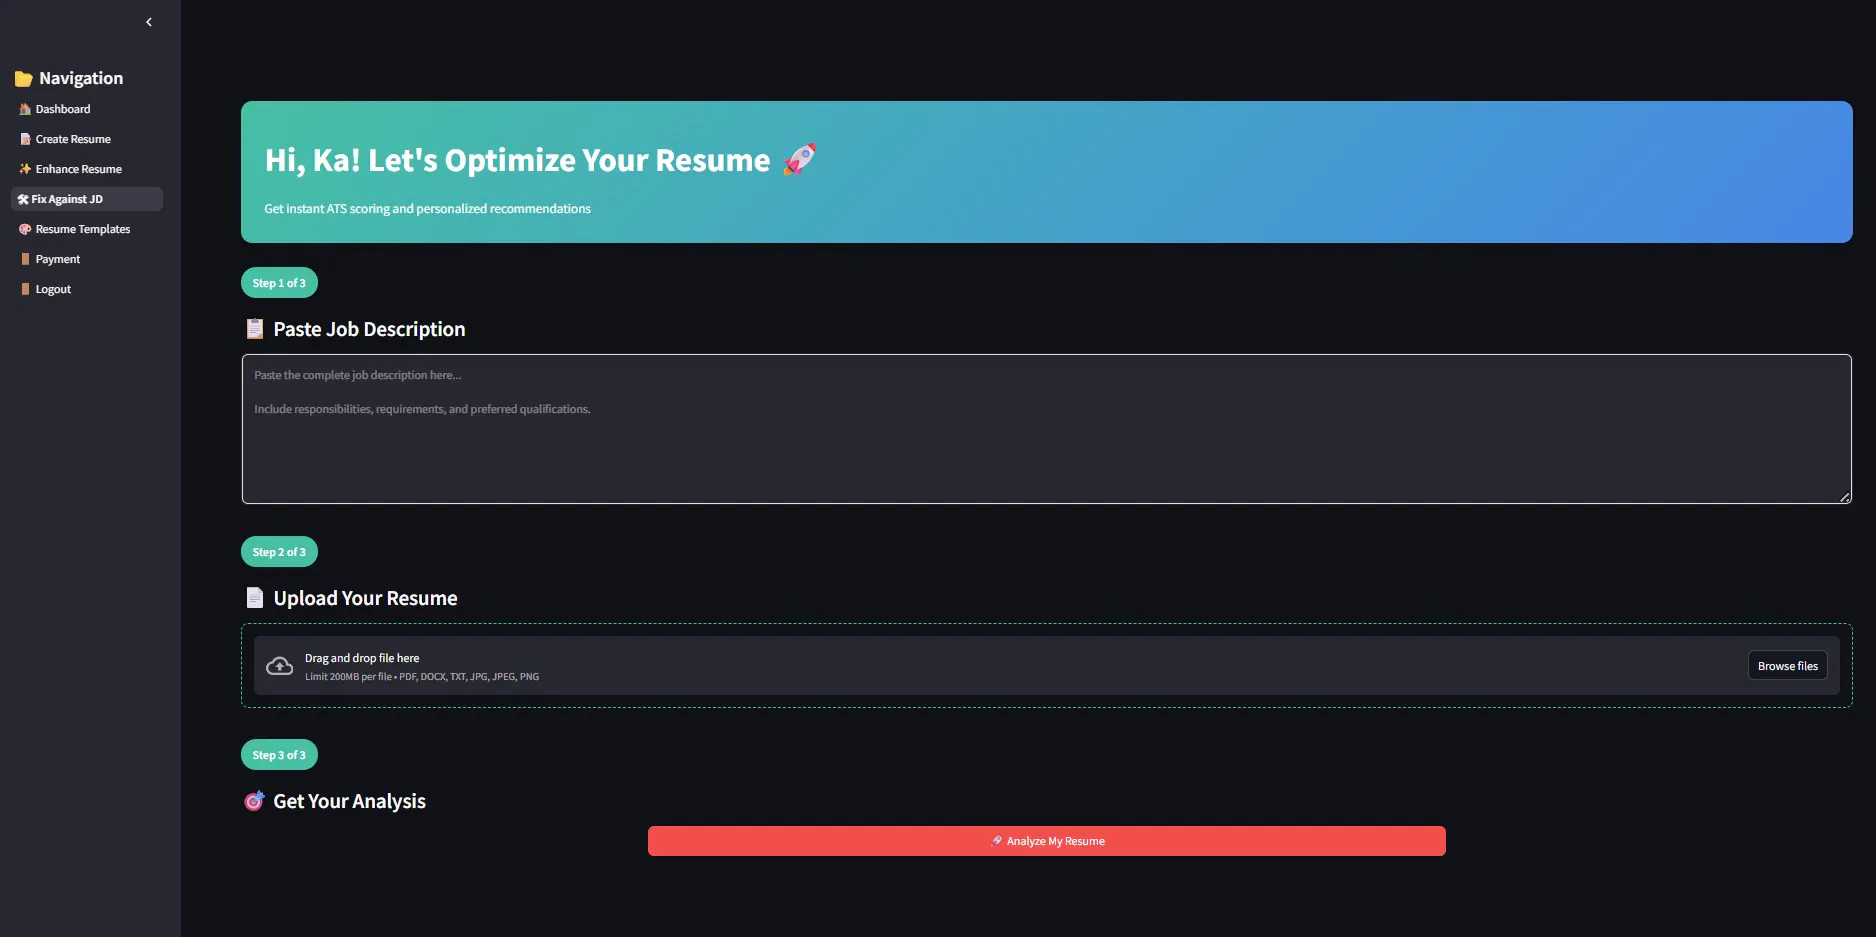
Task: Click the Paste Job Description heading
Action: point(369,329)
